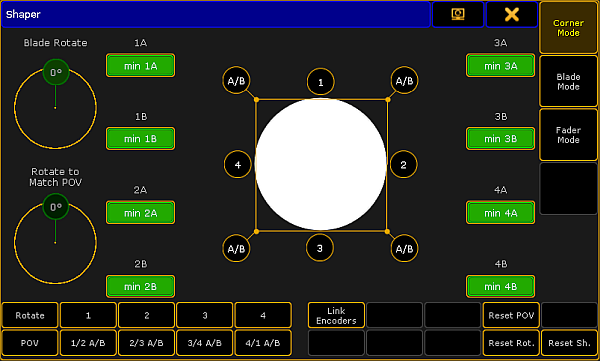Click top-left A/B corner handle

pyautogui.click(x=236, y=80)
